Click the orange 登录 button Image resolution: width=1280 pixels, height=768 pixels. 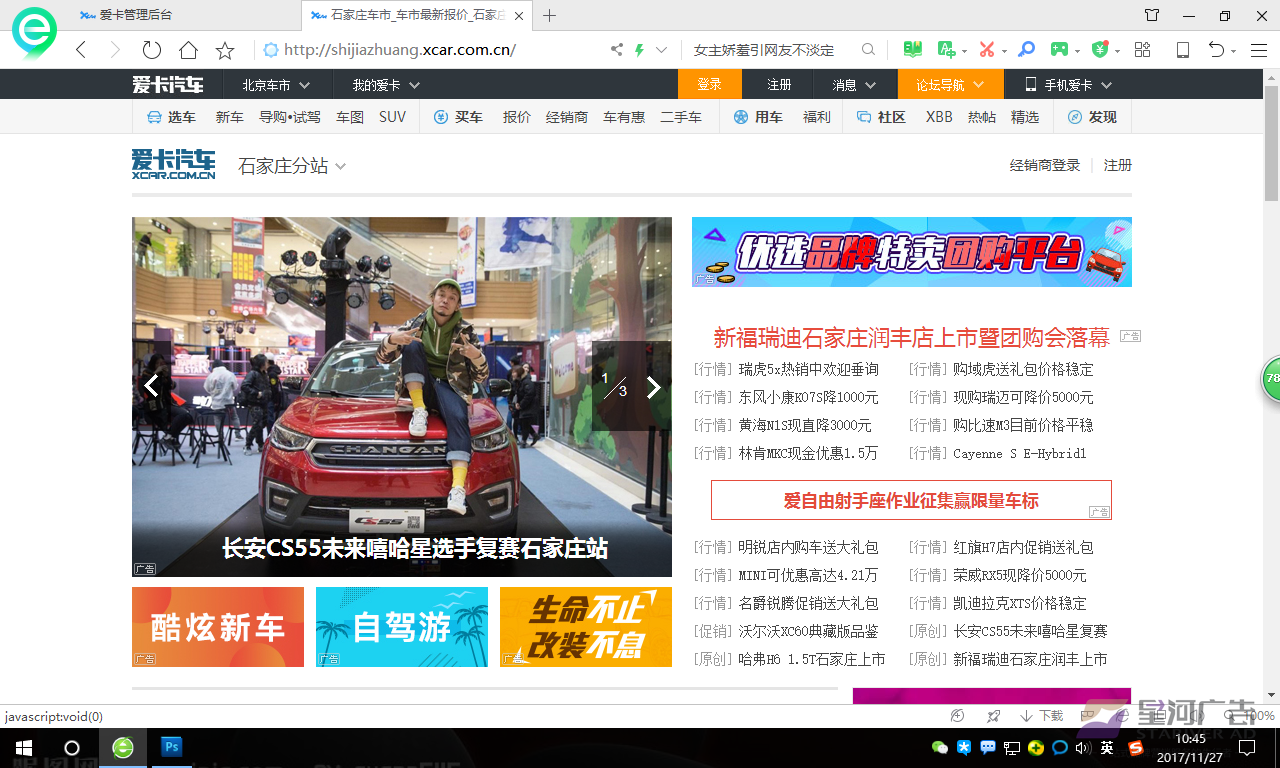[709, 85]
